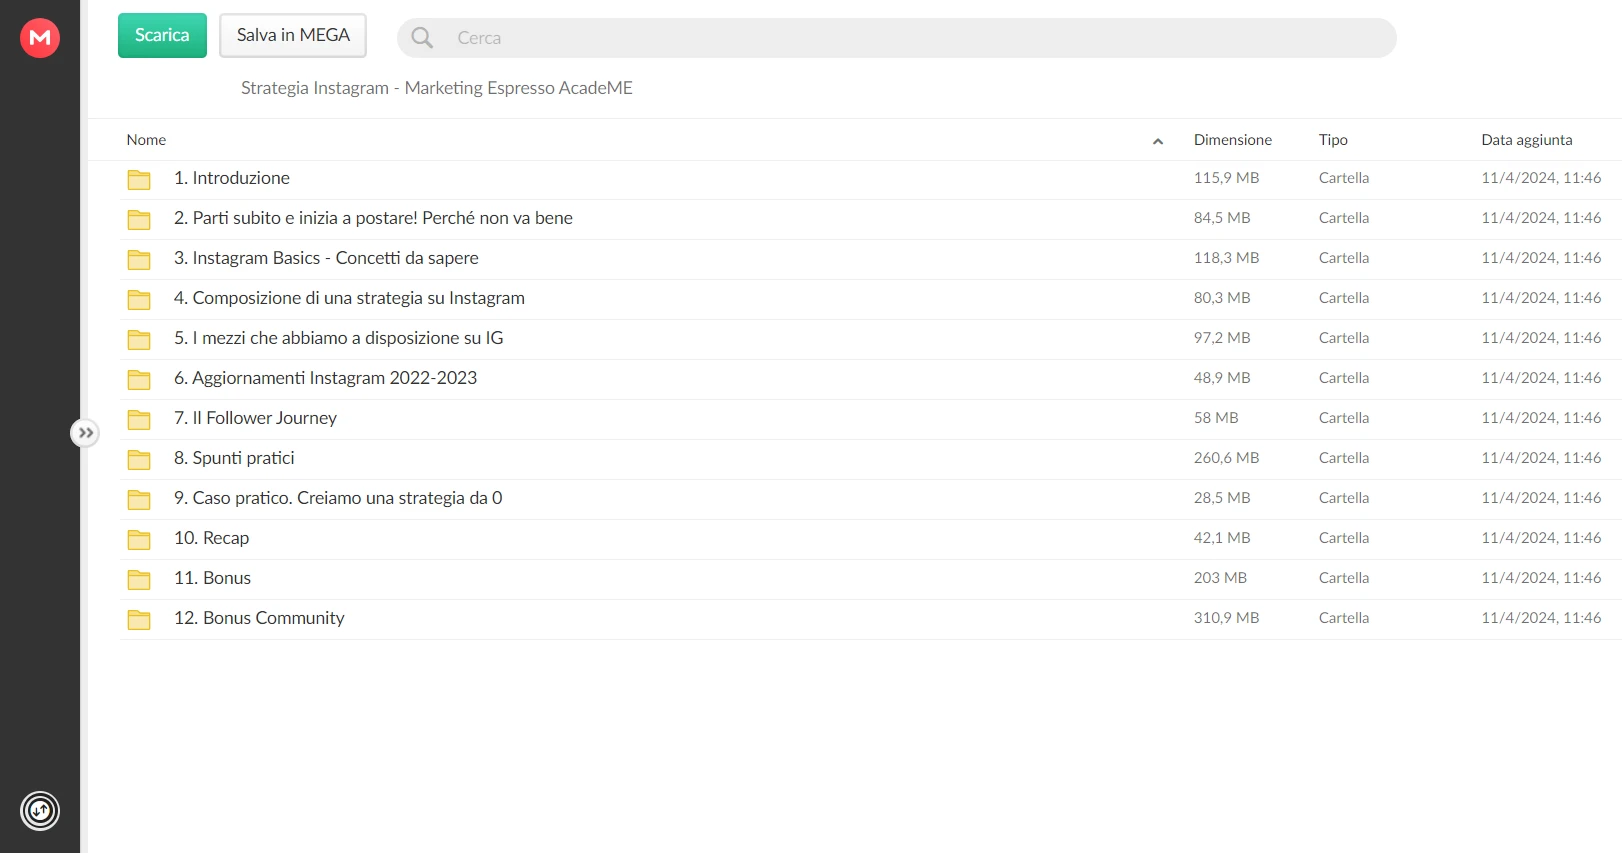Click folder icon of 8. Spunti pratici

139,459
